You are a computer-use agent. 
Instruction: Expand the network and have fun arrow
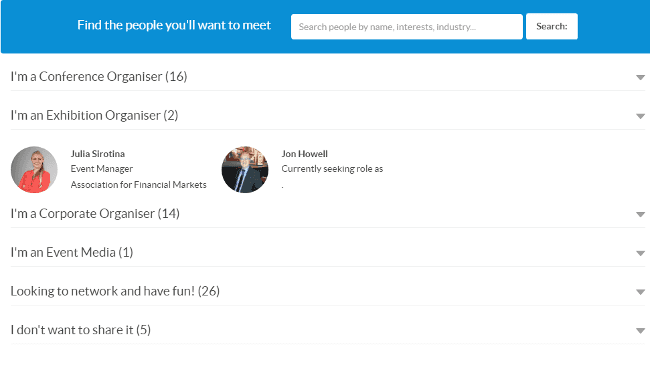point(640,292)
